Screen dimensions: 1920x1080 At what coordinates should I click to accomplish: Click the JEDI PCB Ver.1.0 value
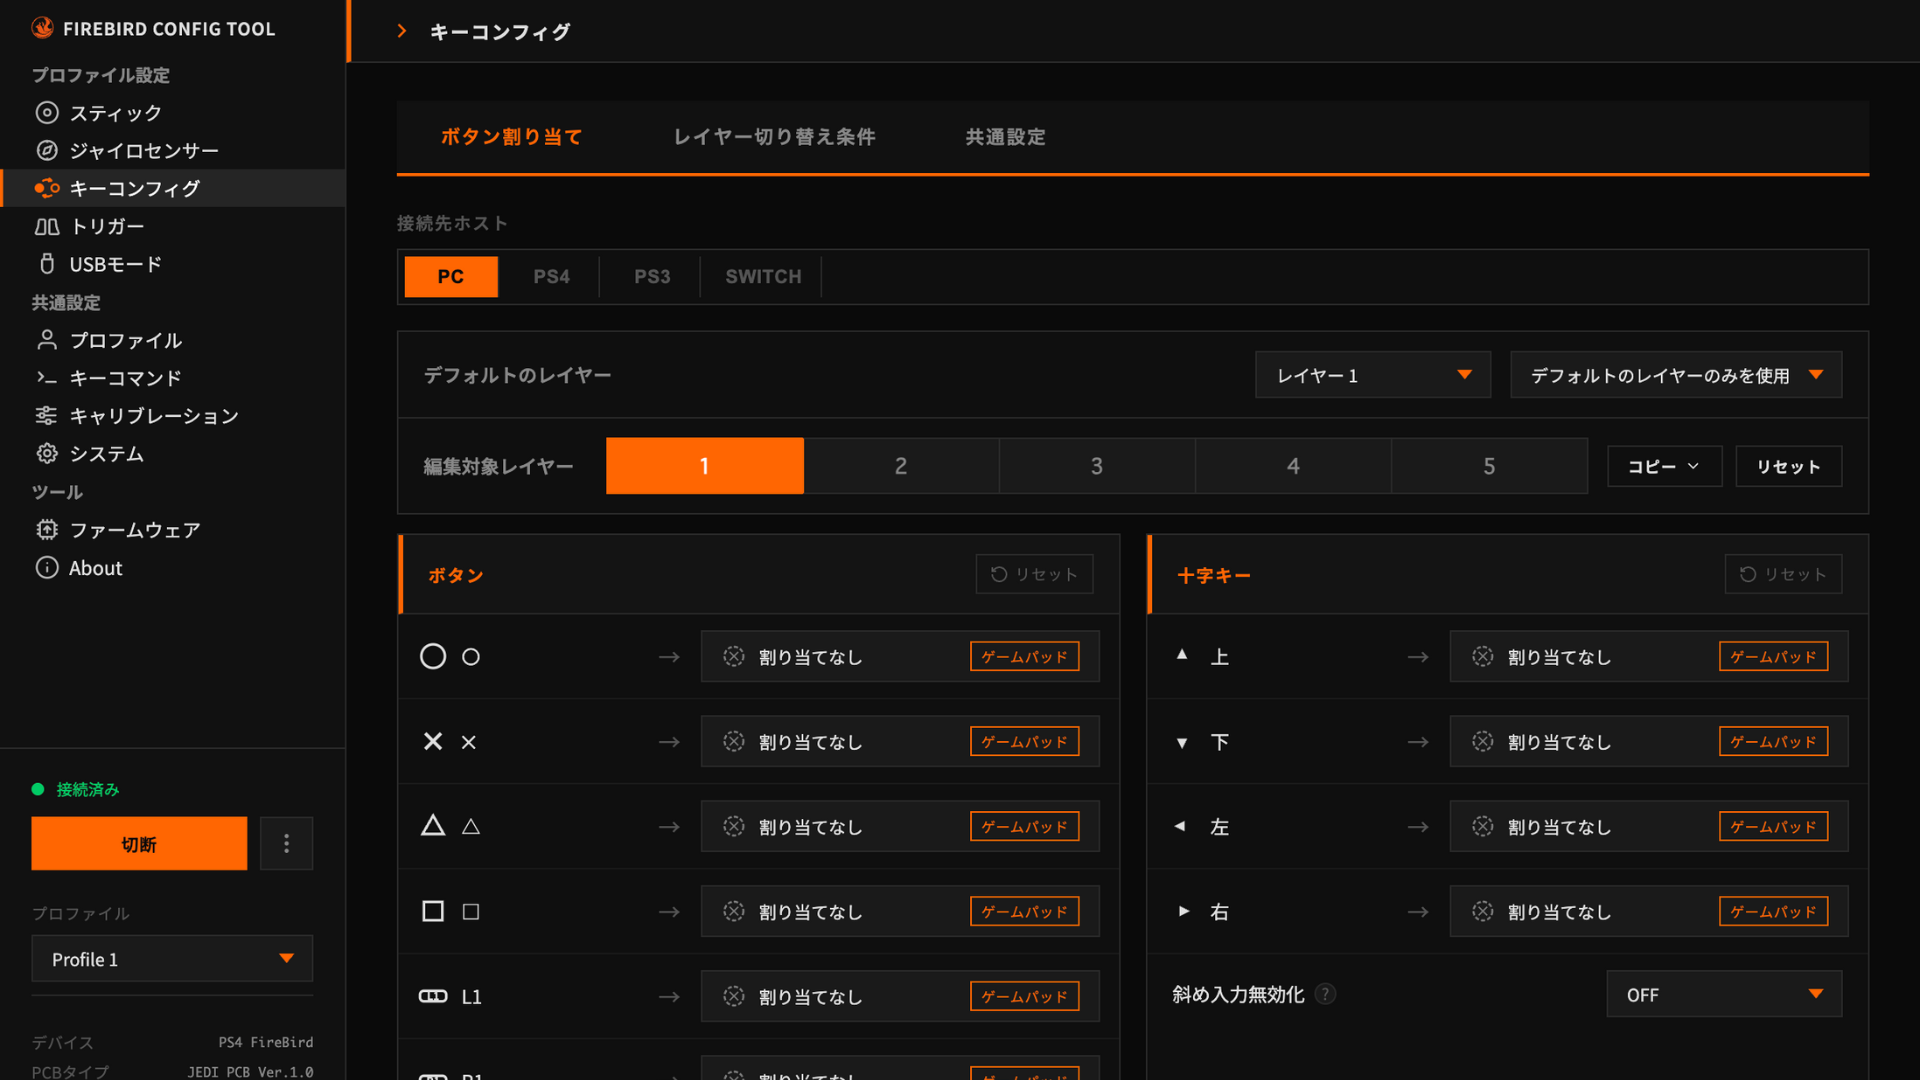[250, 1071]
